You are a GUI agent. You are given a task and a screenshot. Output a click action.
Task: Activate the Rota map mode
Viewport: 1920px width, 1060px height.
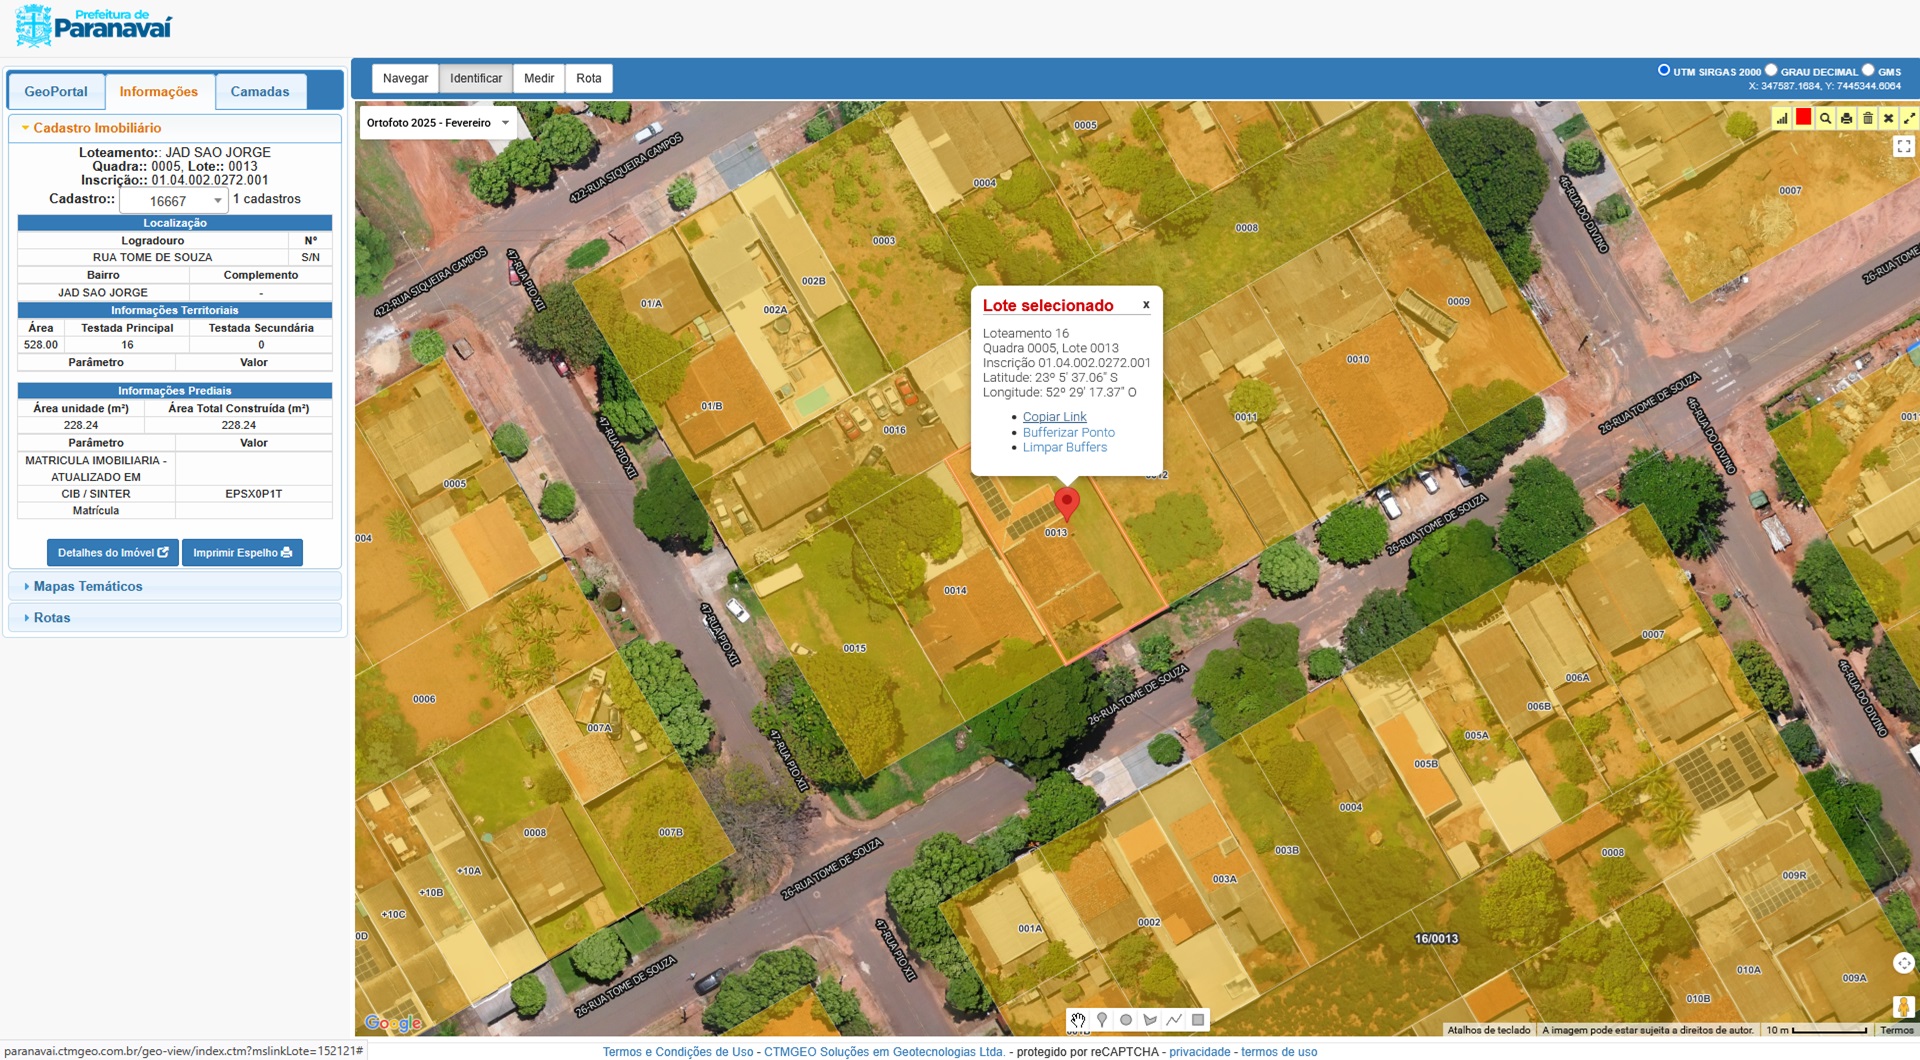tap(589, 78)
